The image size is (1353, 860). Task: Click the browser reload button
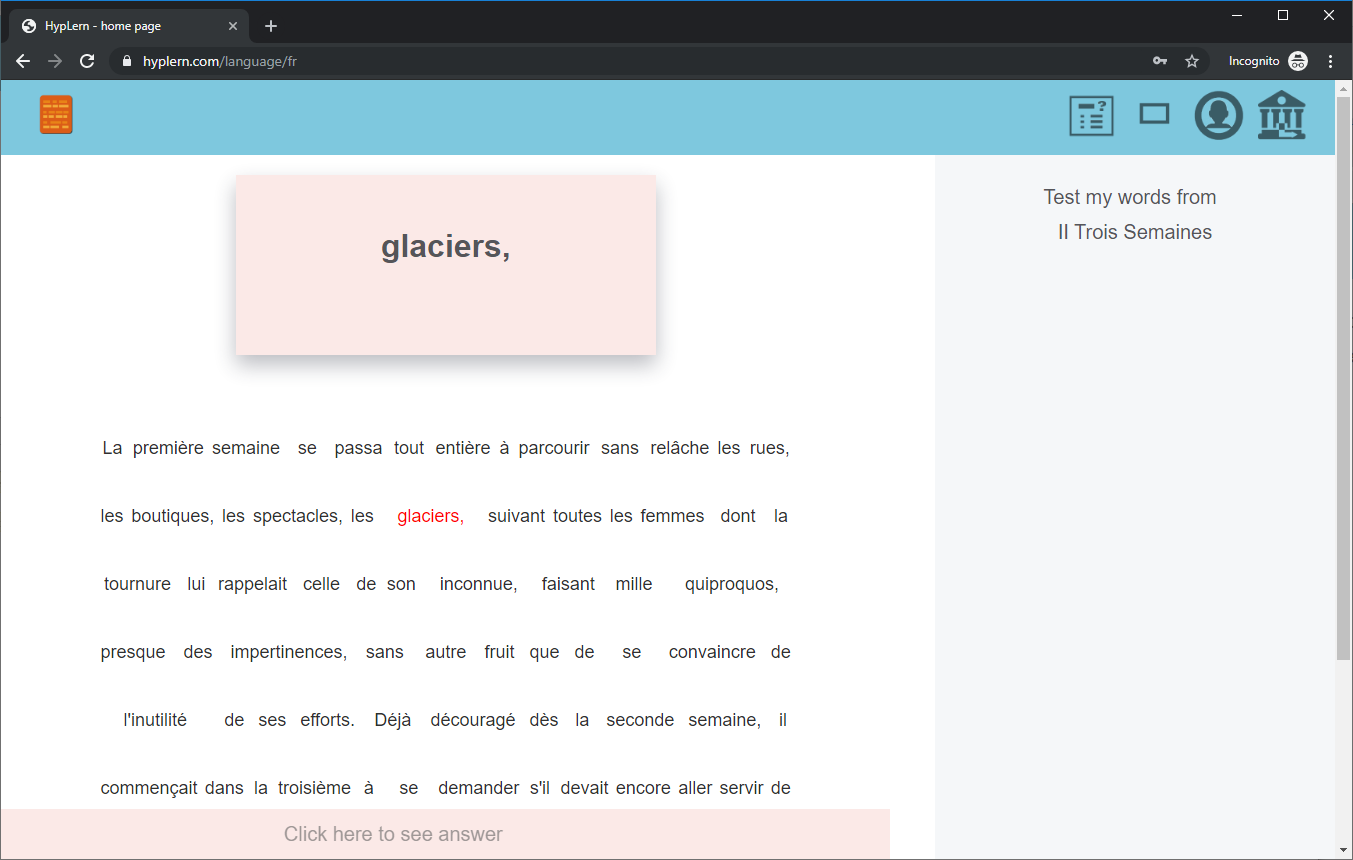pyautogui.click(x=87, y=61)
